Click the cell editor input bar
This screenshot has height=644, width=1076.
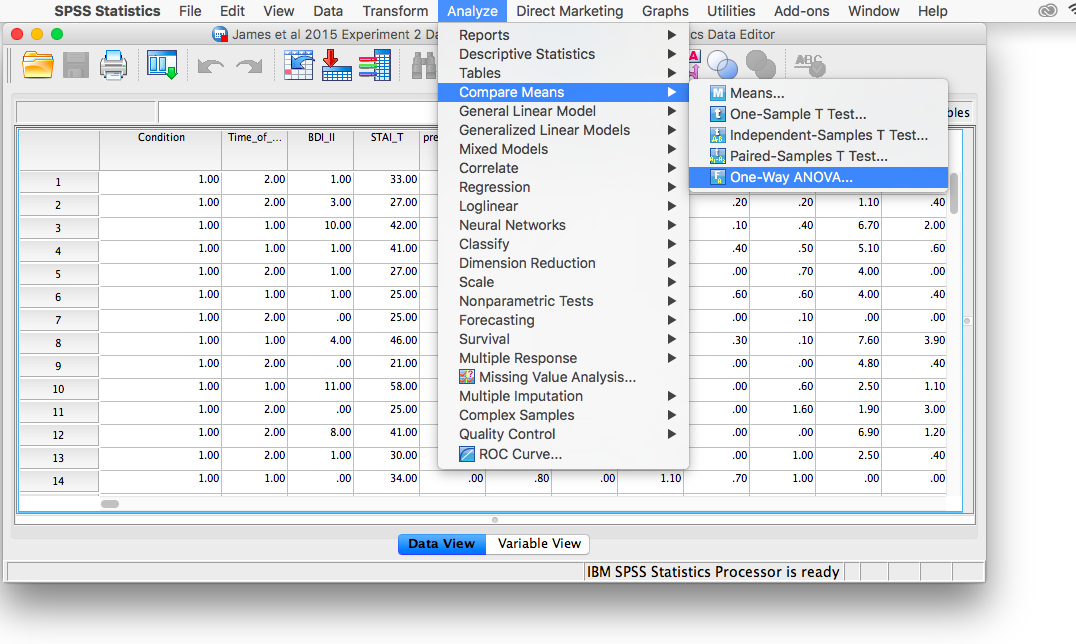(x=298, y=113)
